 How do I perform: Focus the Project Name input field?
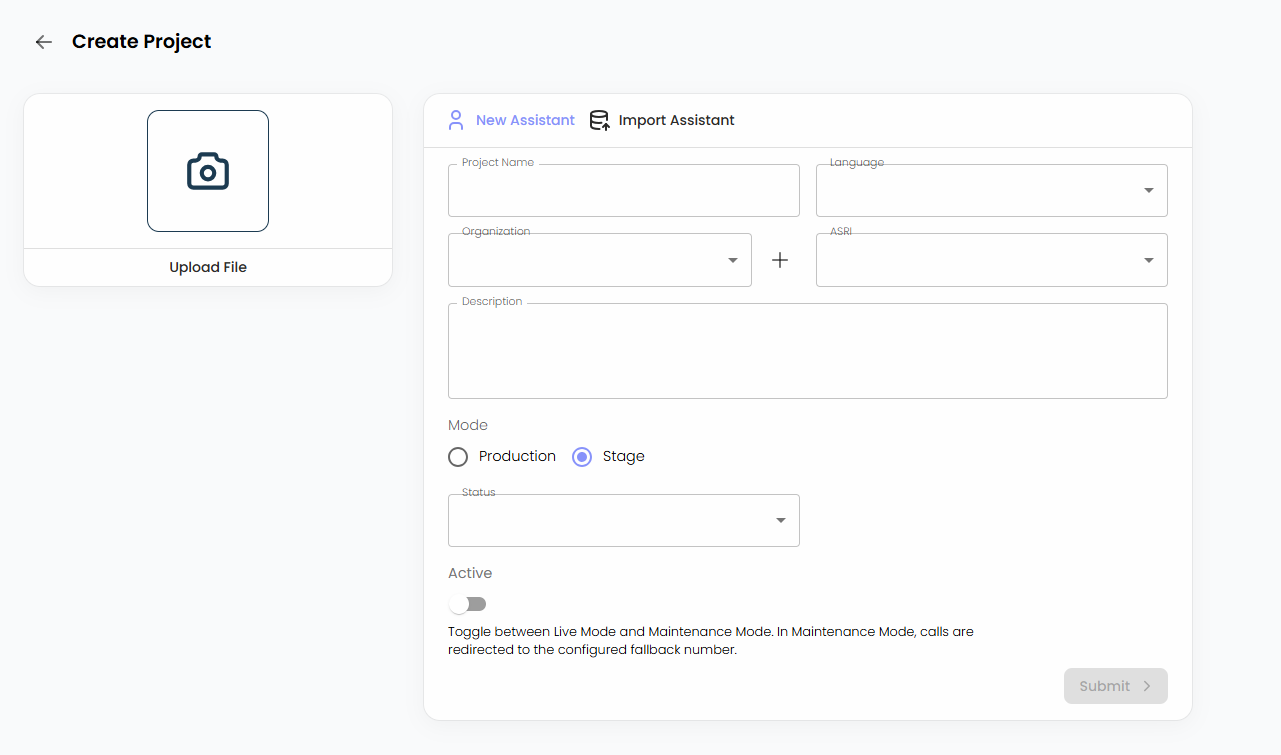[x=624, y=190]
